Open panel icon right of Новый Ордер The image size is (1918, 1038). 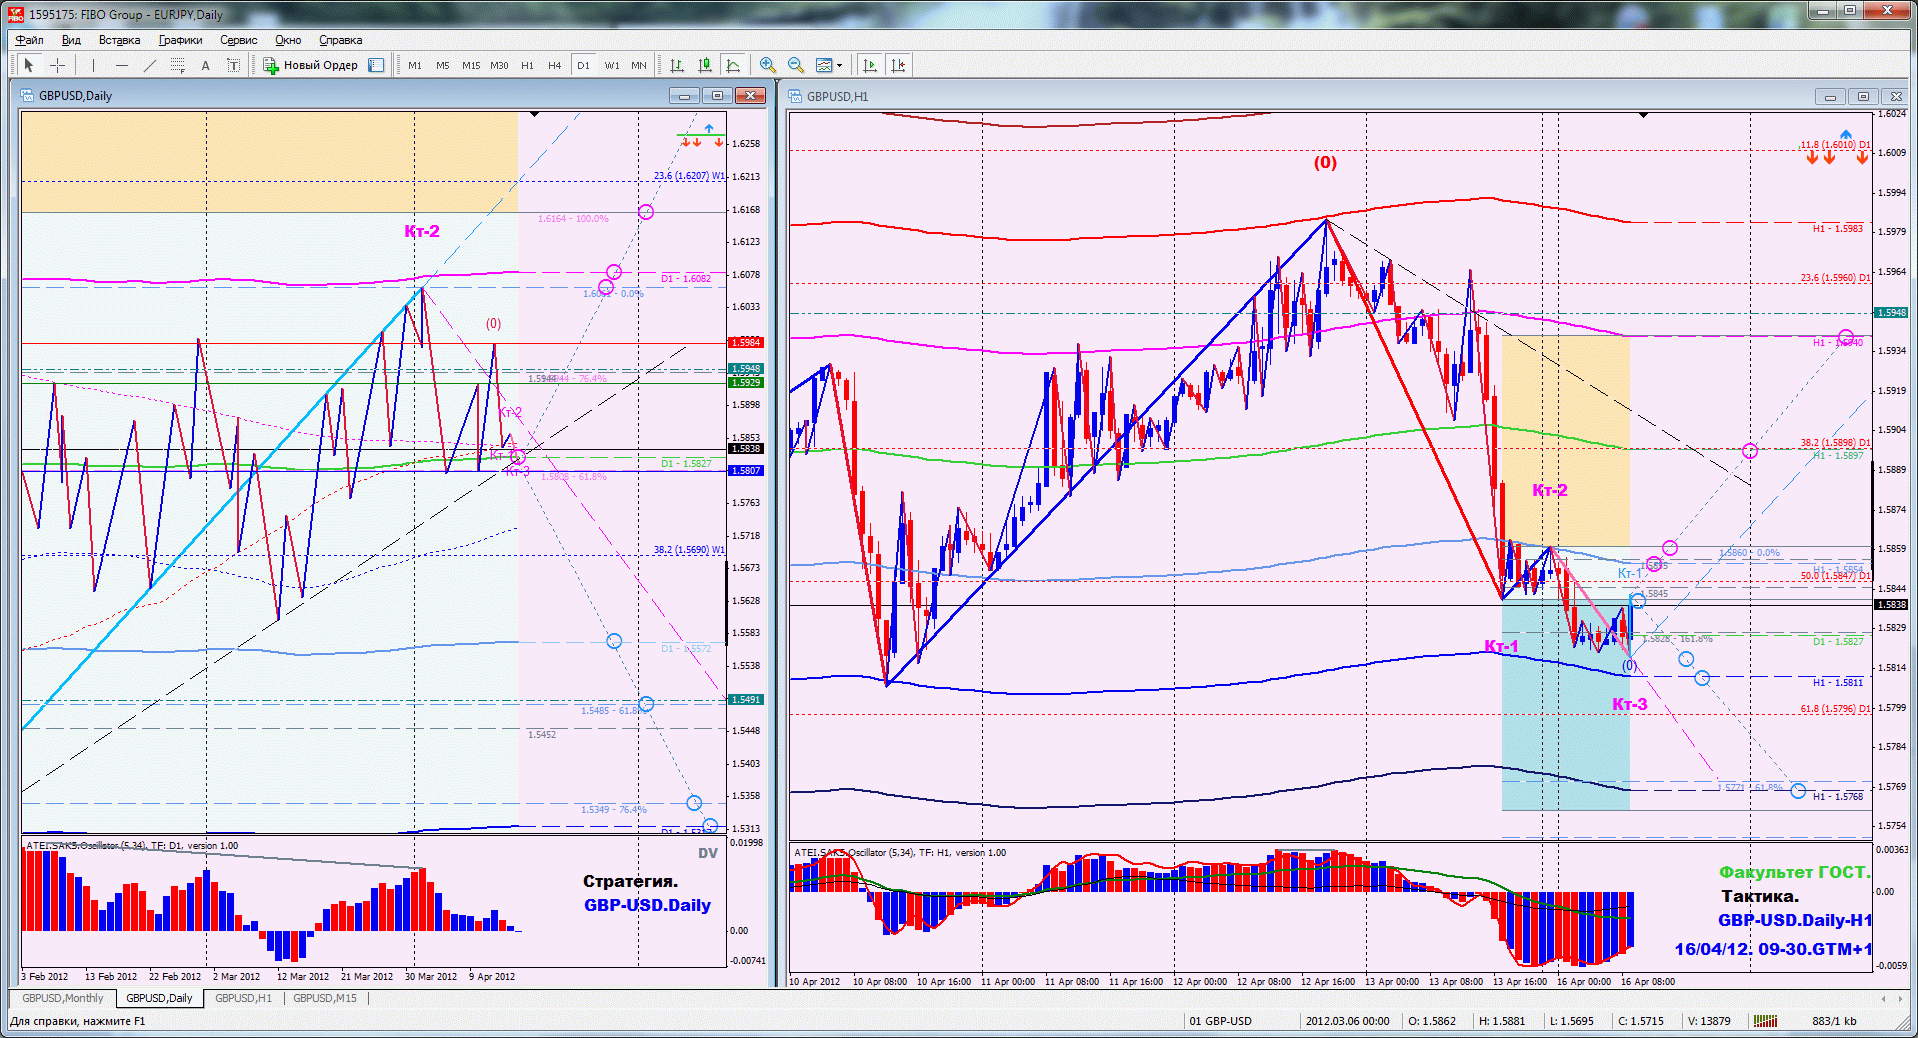(x=376, y=65)
